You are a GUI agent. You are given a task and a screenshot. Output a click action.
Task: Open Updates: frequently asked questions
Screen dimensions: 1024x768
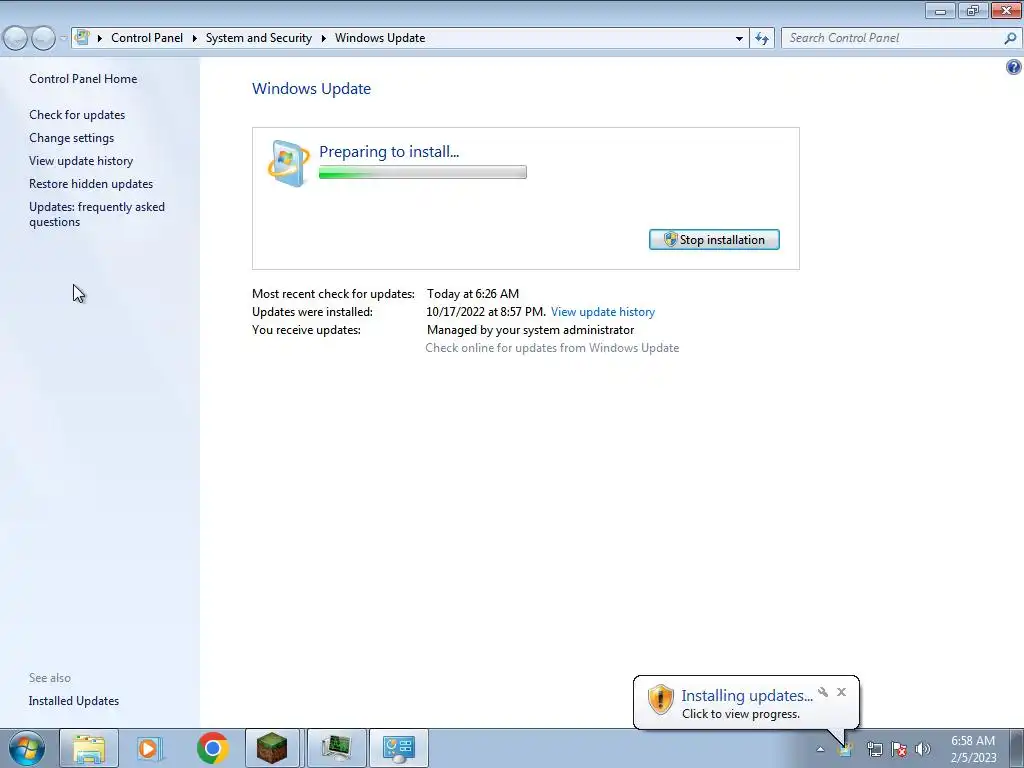(97, 214)
